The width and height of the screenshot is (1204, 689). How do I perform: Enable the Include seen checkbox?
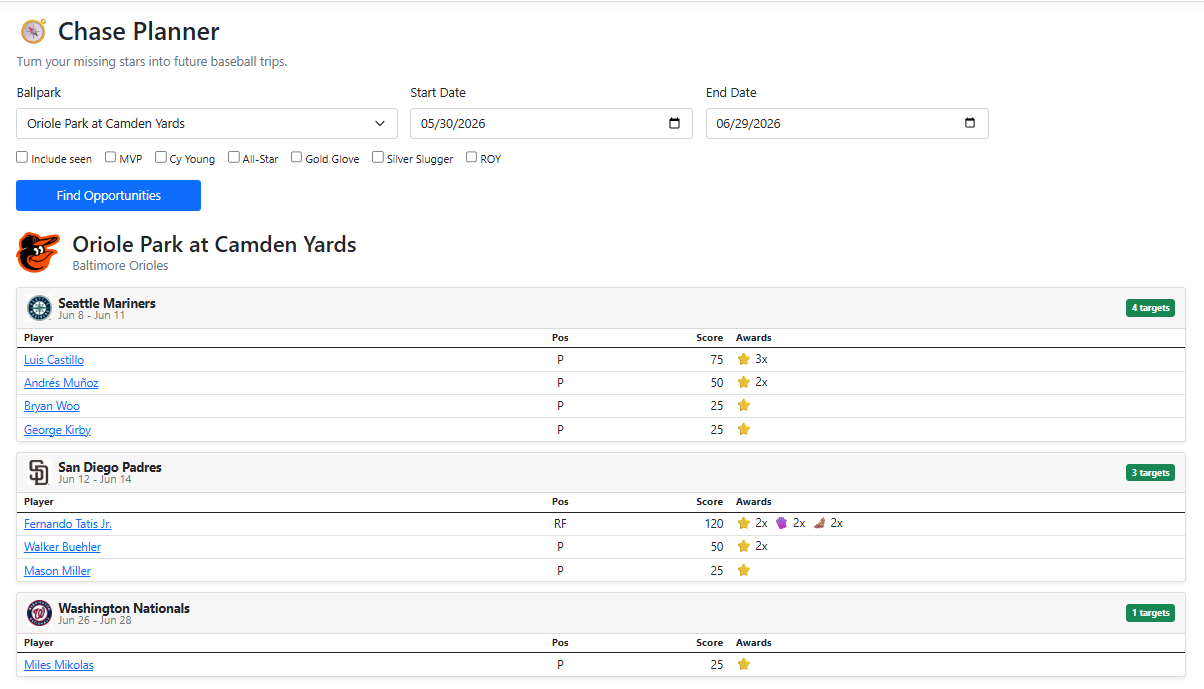22,157
